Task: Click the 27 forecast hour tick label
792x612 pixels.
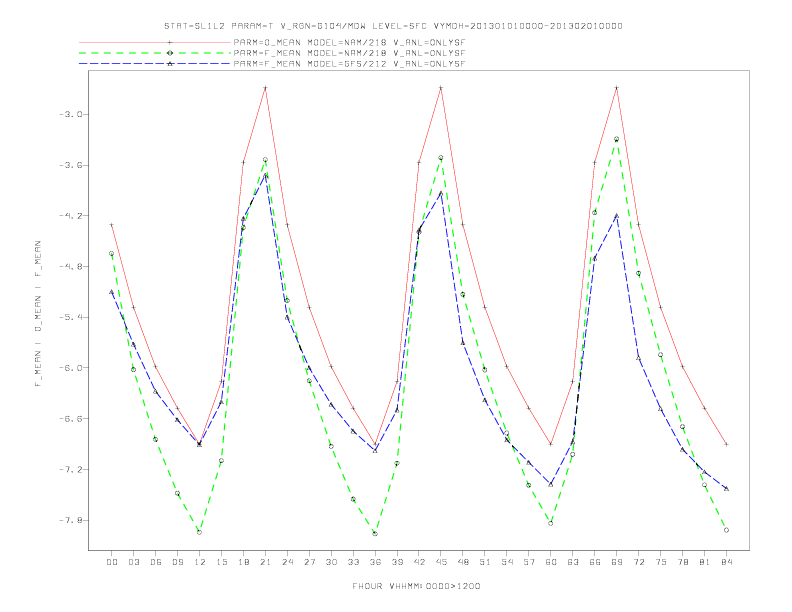Action: [309, 562]
